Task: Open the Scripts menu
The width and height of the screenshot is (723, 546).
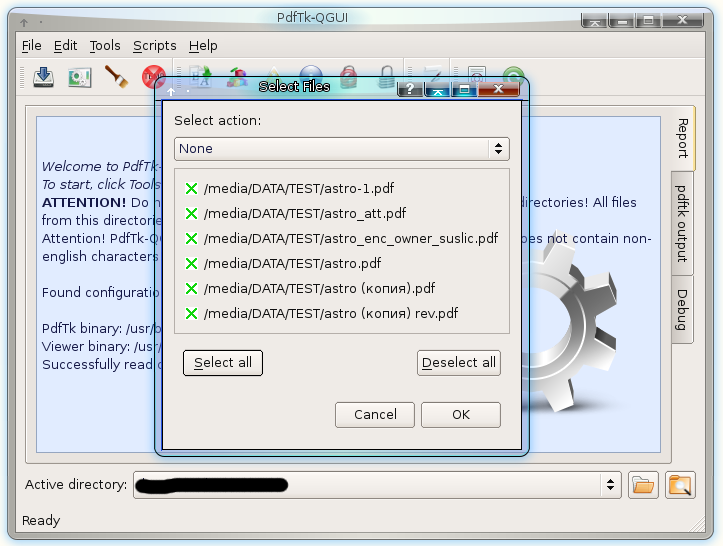Action: coord(154,46)
